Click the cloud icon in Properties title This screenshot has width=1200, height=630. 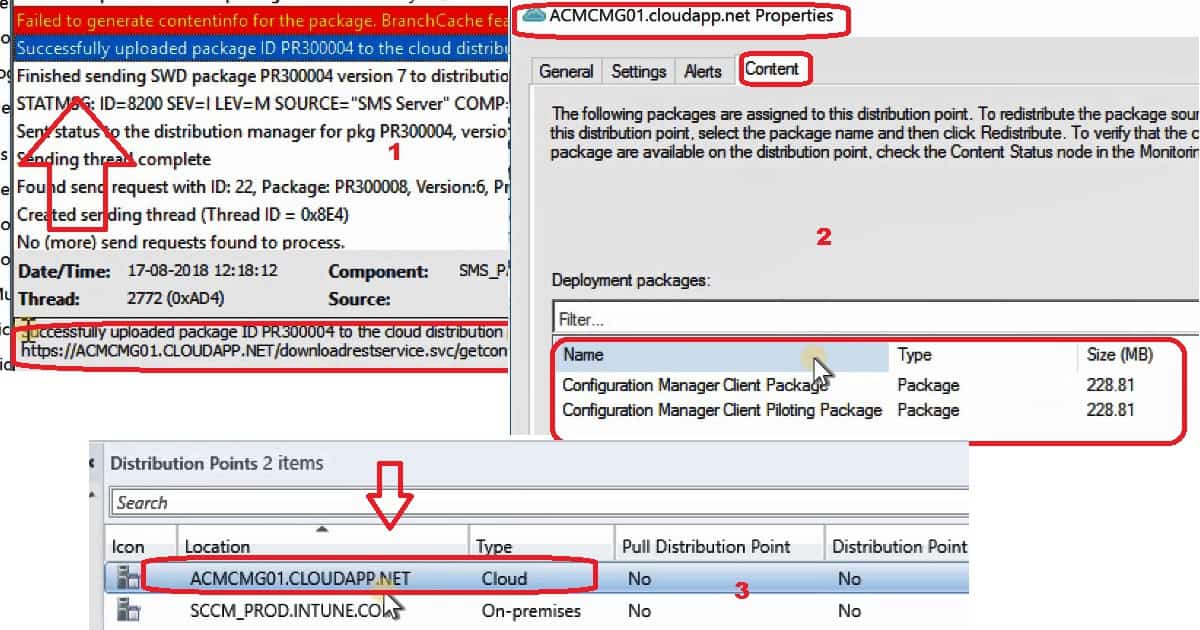click(534, 15)
